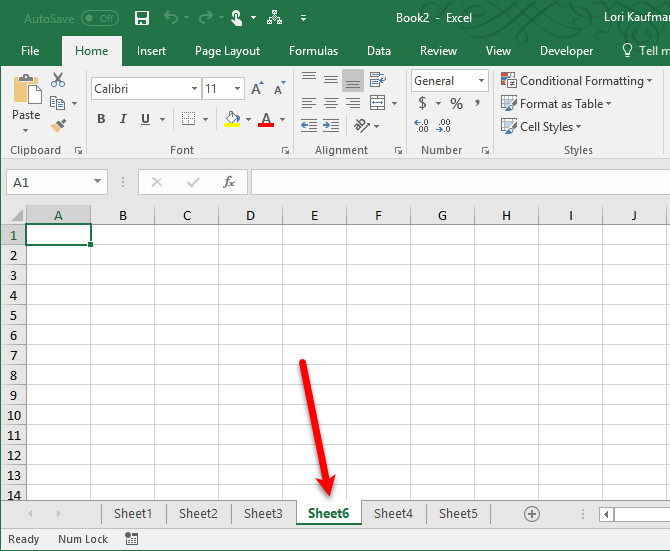
Task: Increase font size with large A
Action: tap(257, 88)
